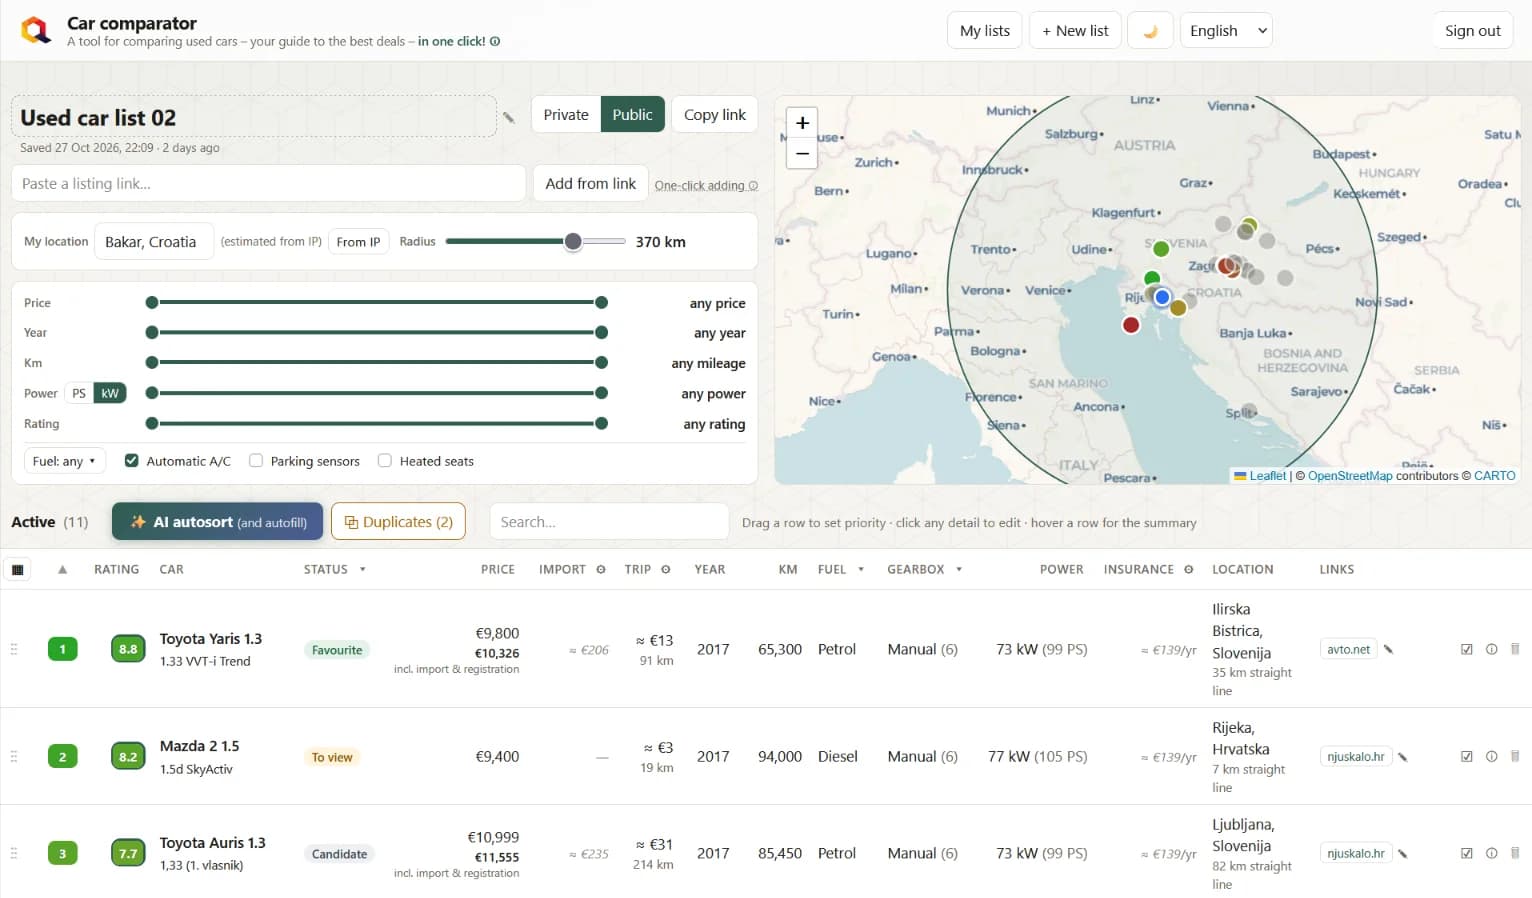Click the Radius slider handle
The height and width of the screenshot is (898, 1532).
[x=573, y=242]
